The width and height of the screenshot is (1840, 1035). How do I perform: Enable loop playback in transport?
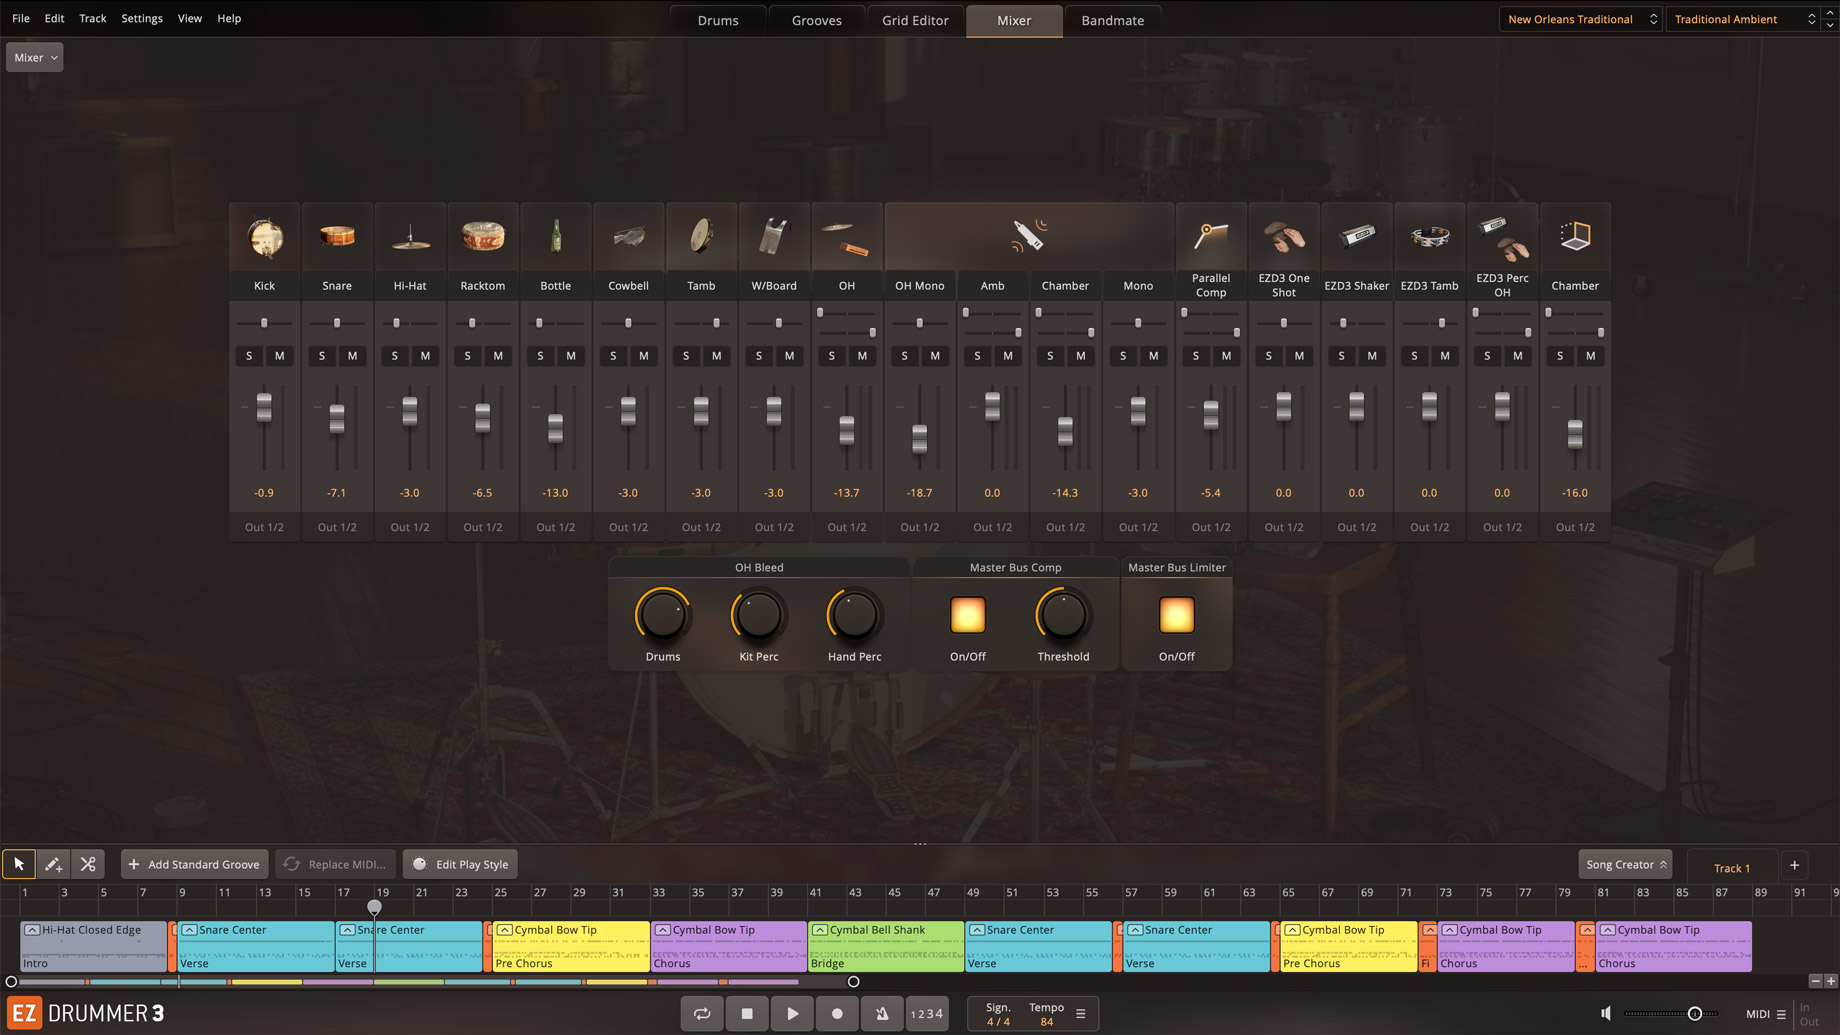(x=702, y=1013)
